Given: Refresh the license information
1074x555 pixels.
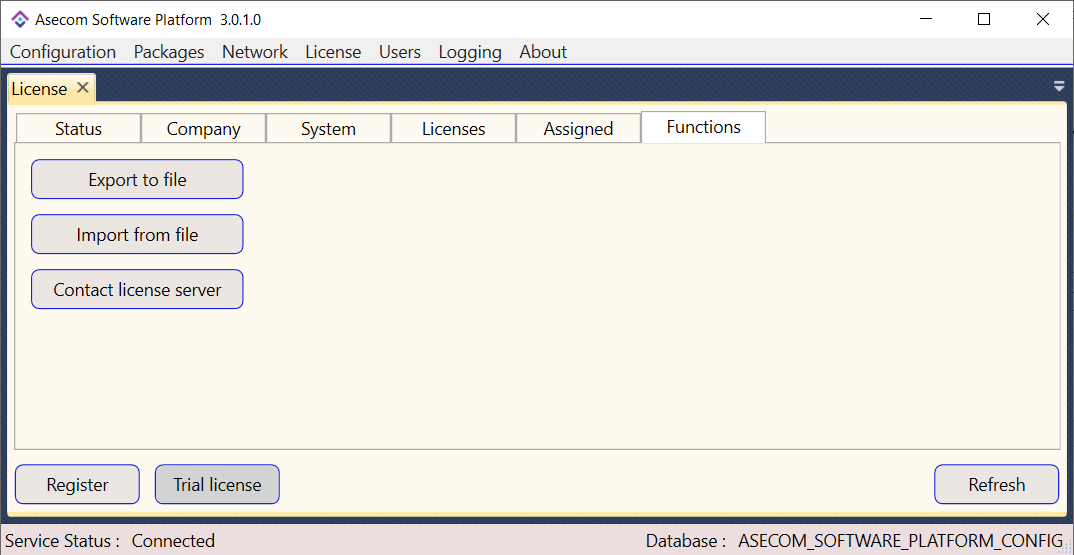Looking at the screenshot, I should pyautogui.click(x=996, y=485).
